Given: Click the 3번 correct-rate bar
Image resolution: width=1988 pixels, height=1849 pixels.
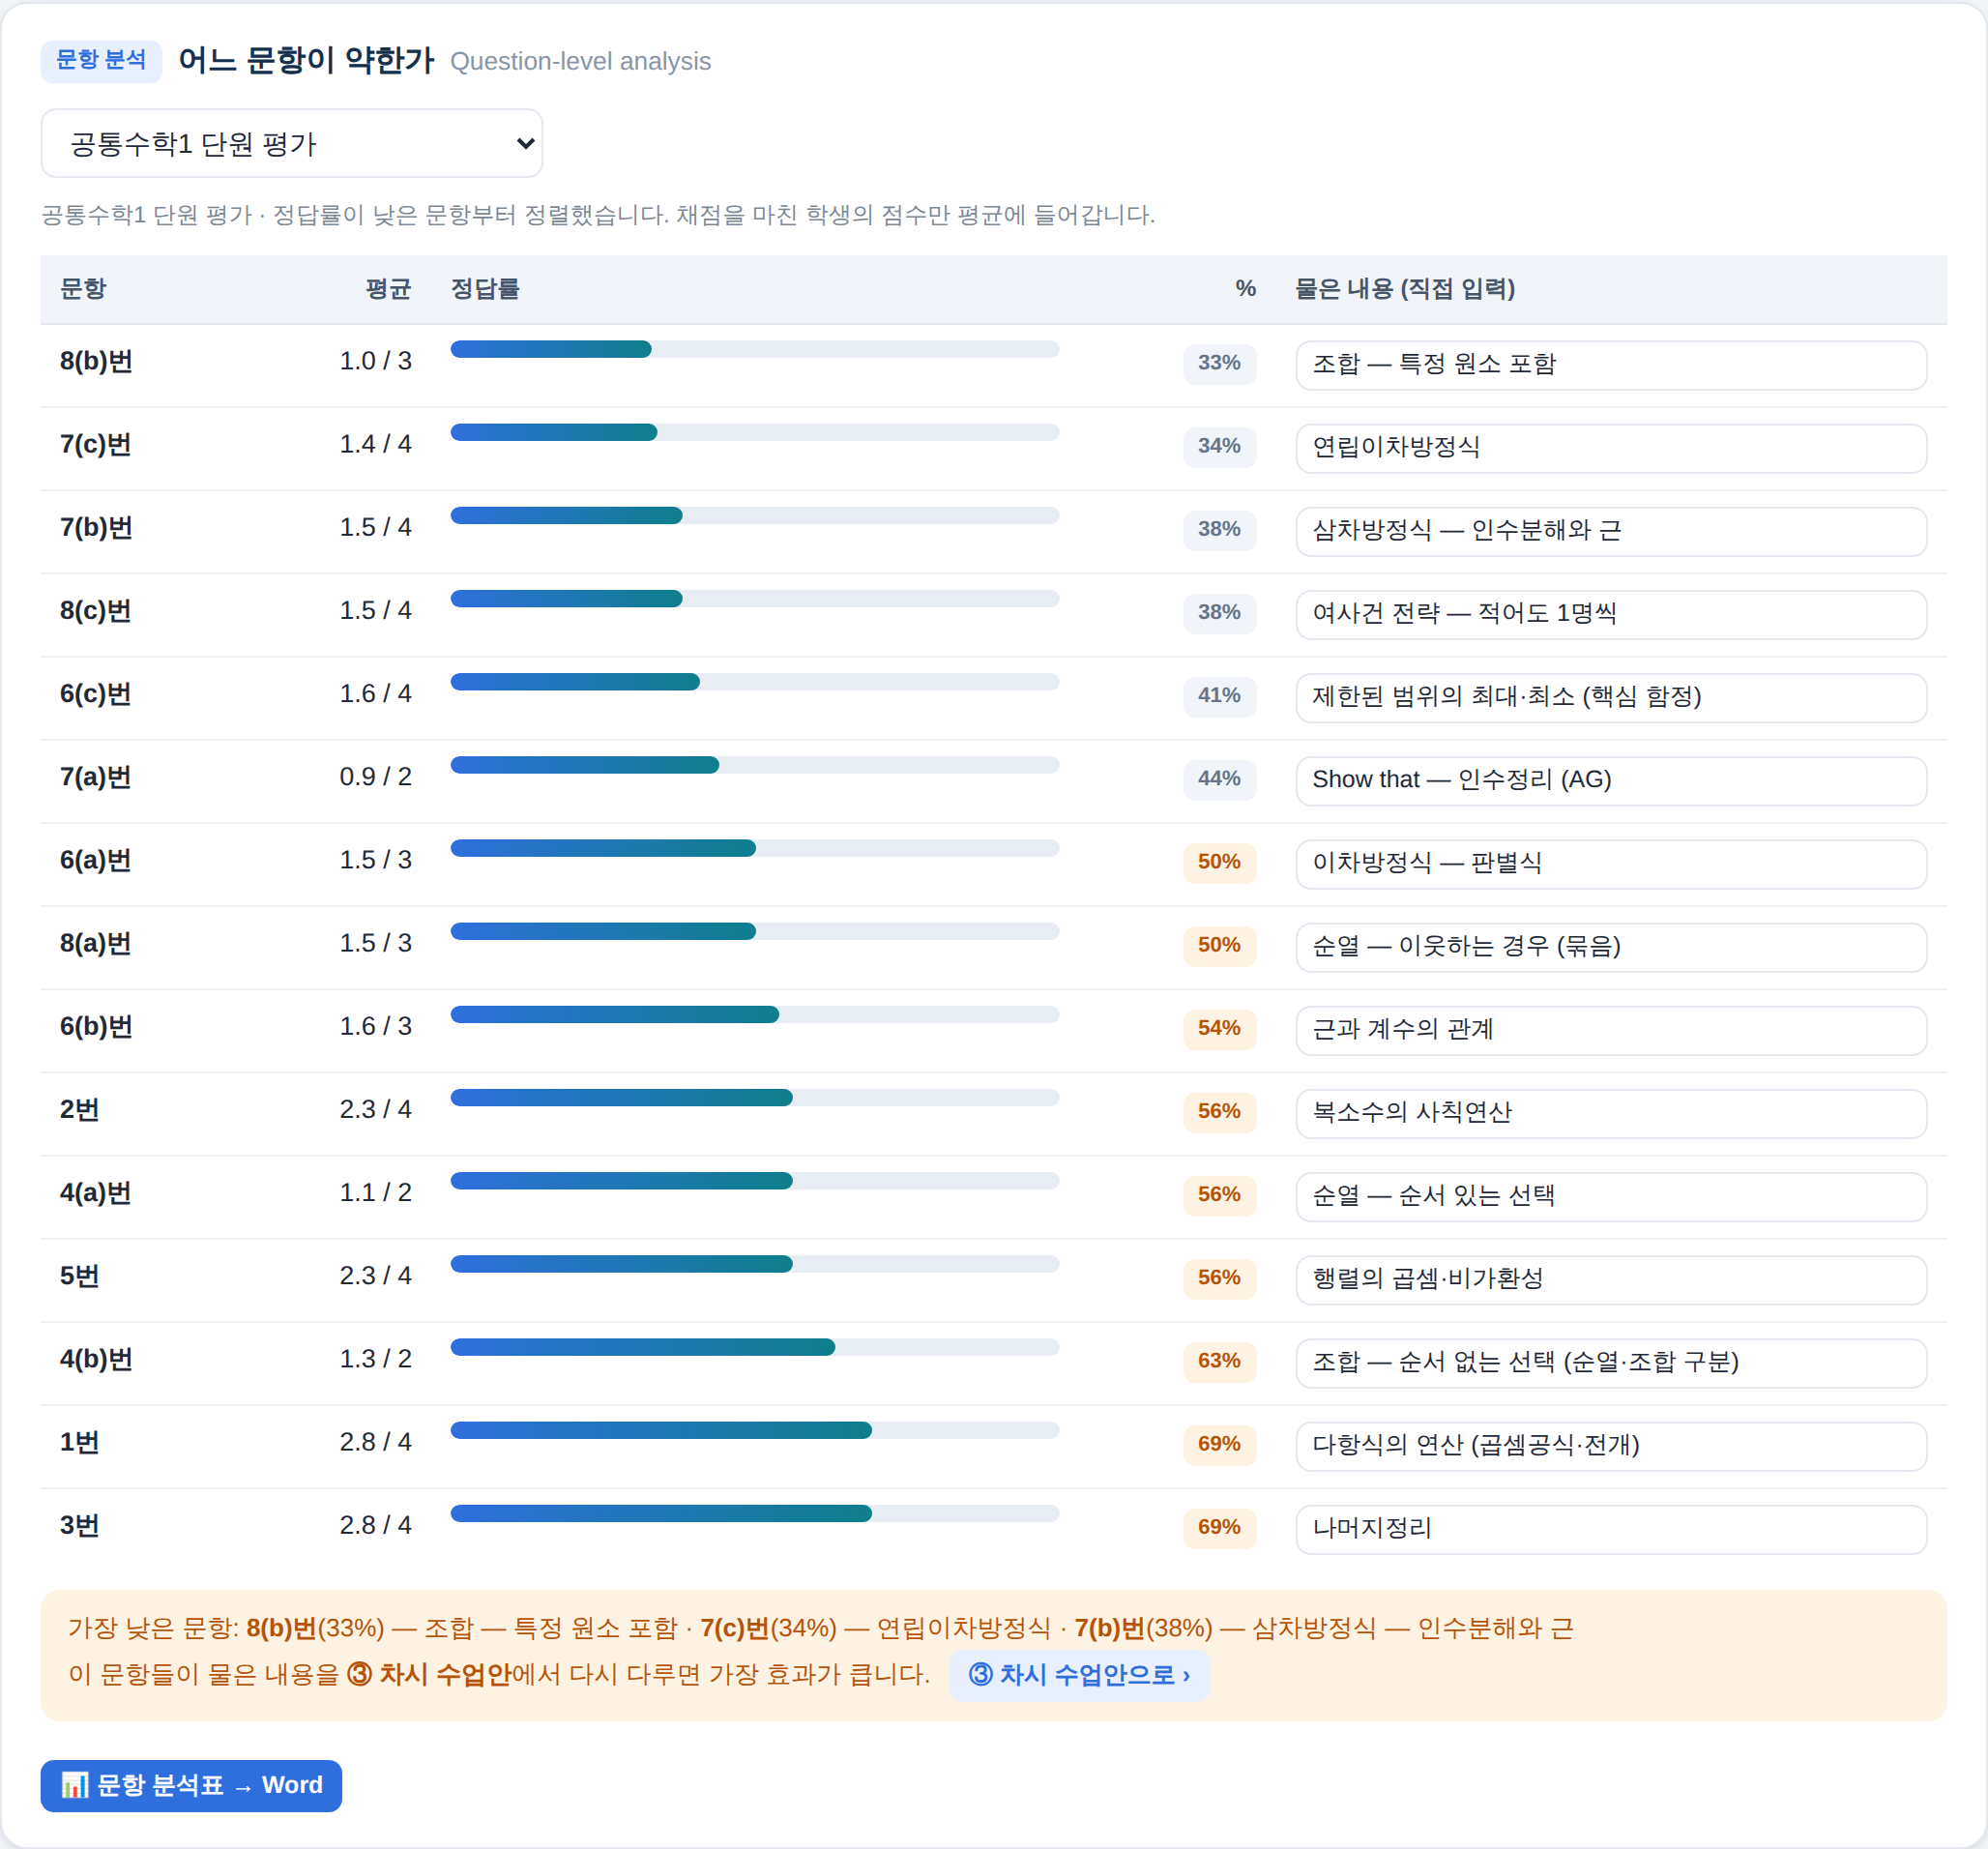Looking at the screenshot, I should coord(754,1513).
